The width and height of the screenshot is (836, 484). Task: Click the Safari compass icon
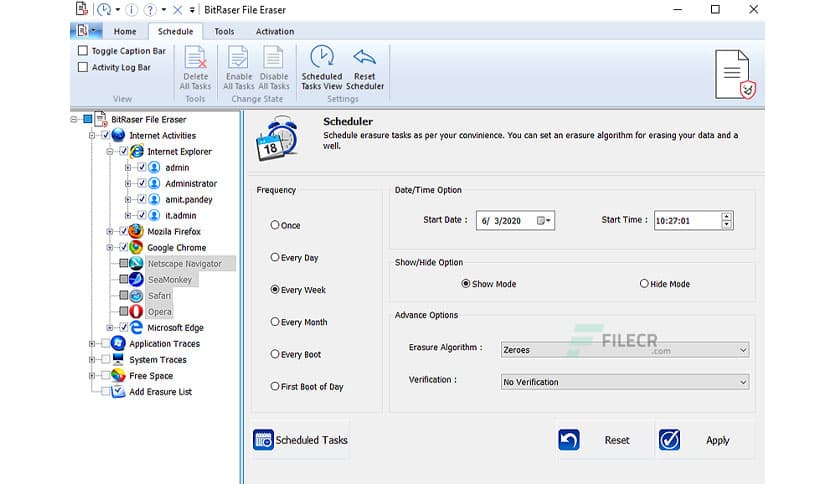pyautogui.click(x=136, y=295)
